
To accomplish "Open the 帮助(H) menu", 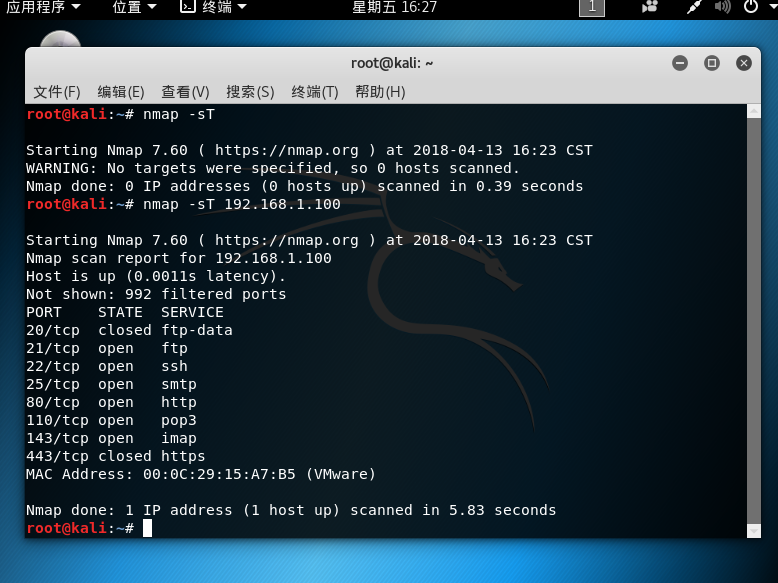I will (380, 92).
